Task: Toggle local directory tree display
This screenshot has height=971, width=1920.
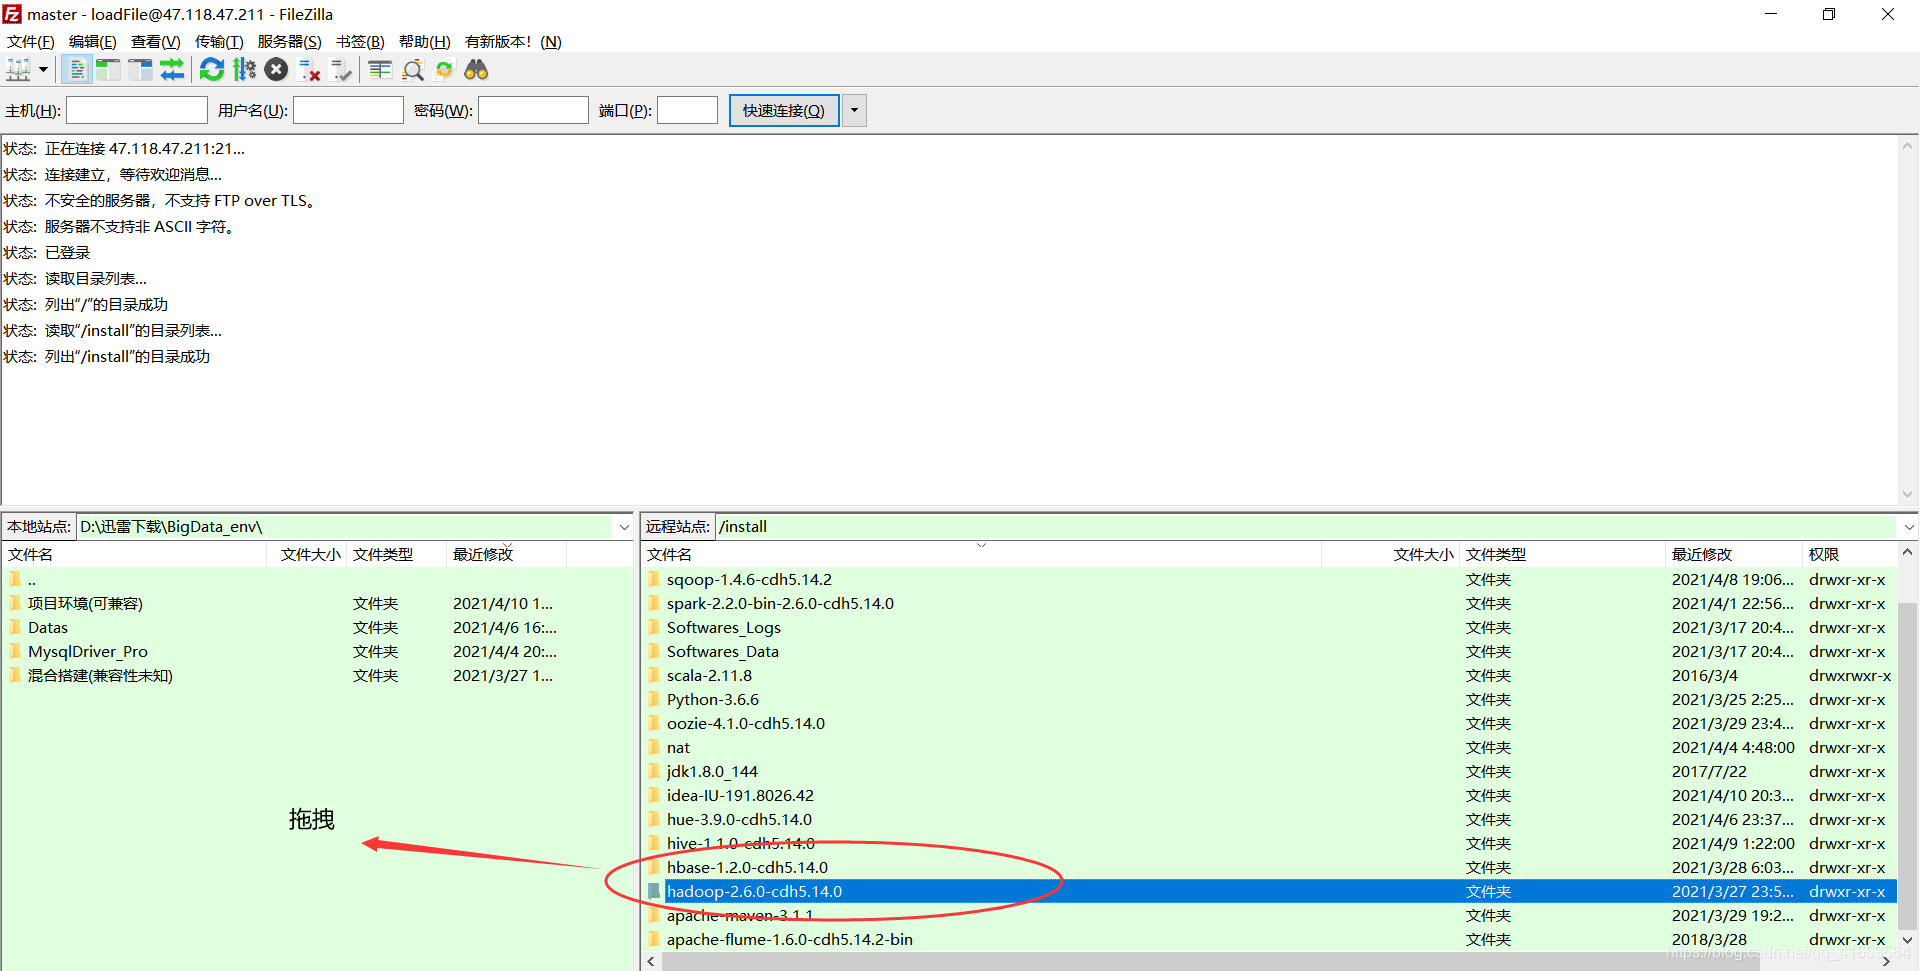Action: (x=108, y=69)
